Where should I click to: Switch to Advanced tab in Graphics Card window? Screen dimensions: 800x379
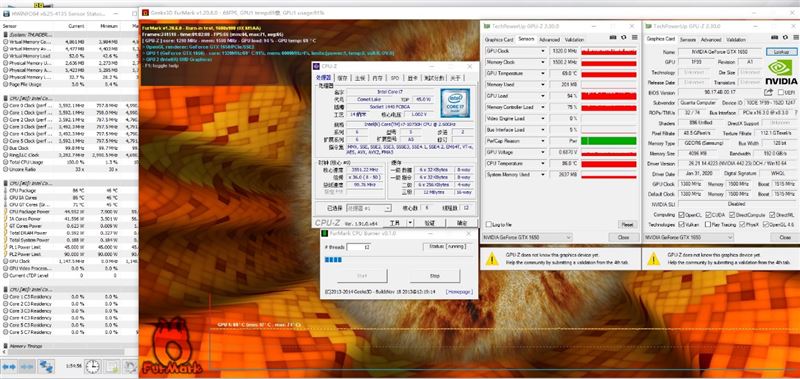tap(711, 39)
